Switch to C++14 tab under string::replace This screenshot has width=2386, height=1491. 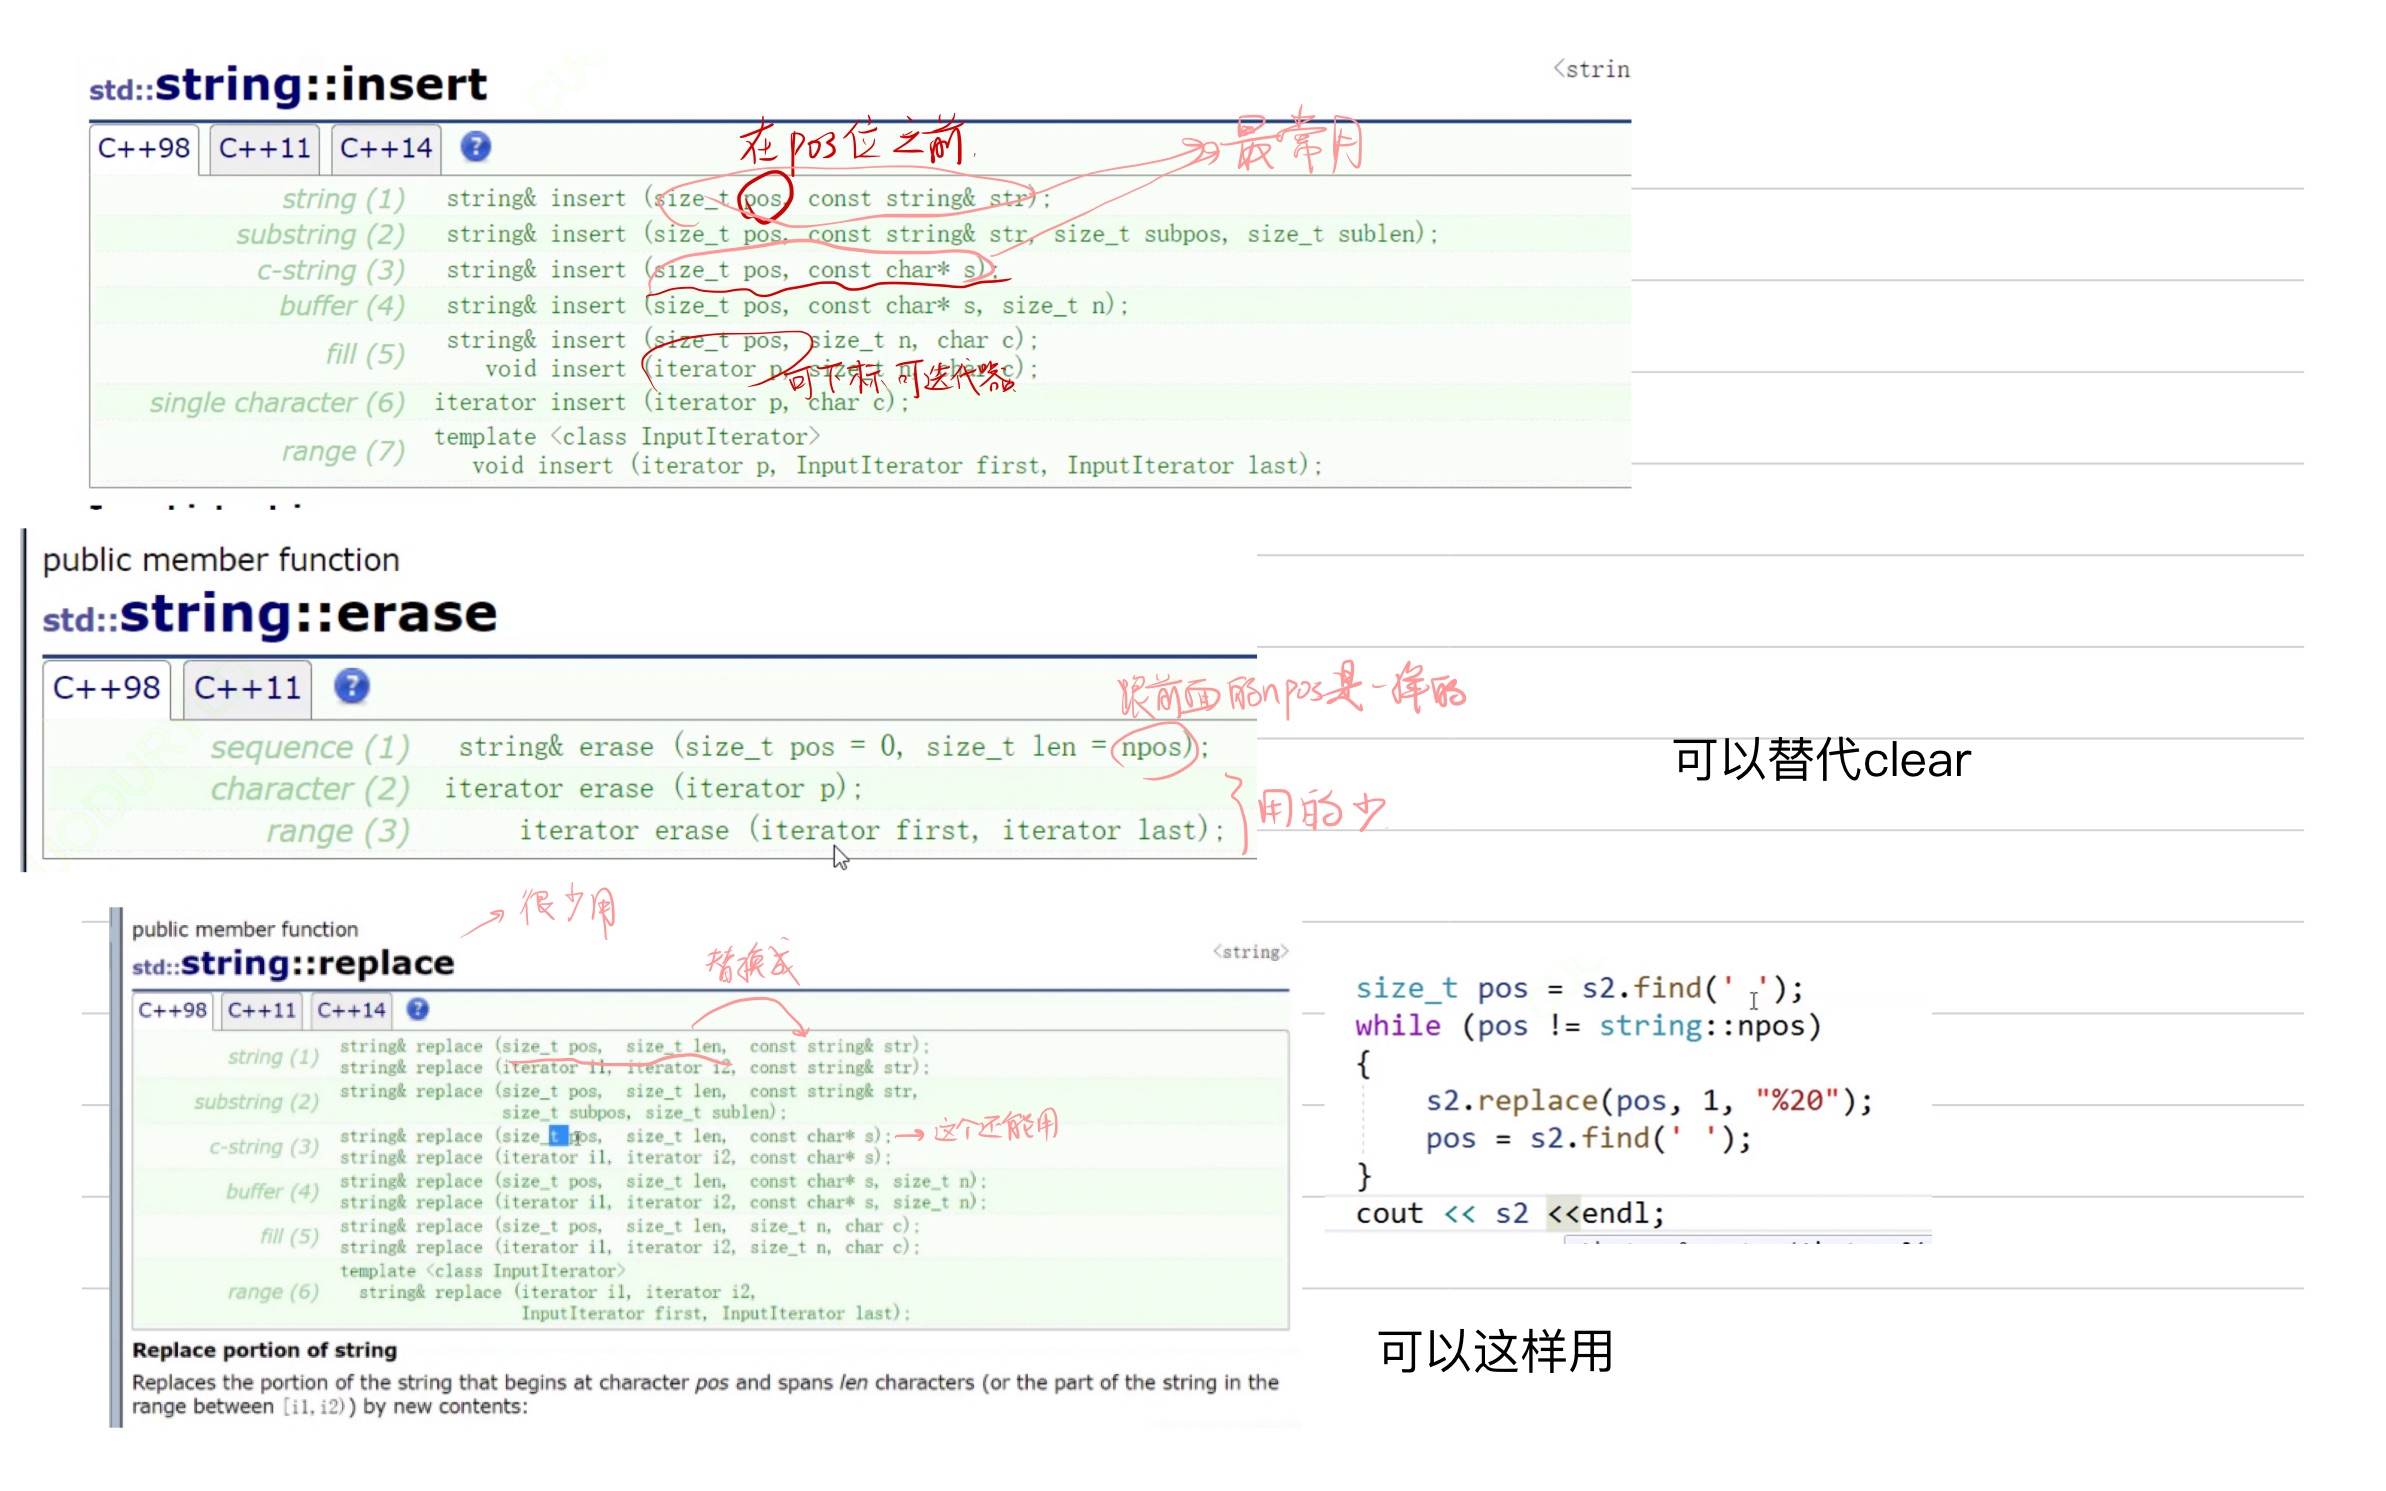tap(350, 1010)
